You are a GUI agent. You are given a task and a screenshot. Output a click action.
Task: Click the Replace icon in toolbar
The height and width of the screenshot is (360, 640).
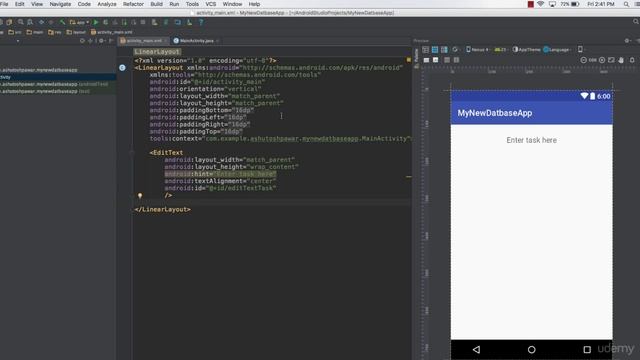pos(29,22)
